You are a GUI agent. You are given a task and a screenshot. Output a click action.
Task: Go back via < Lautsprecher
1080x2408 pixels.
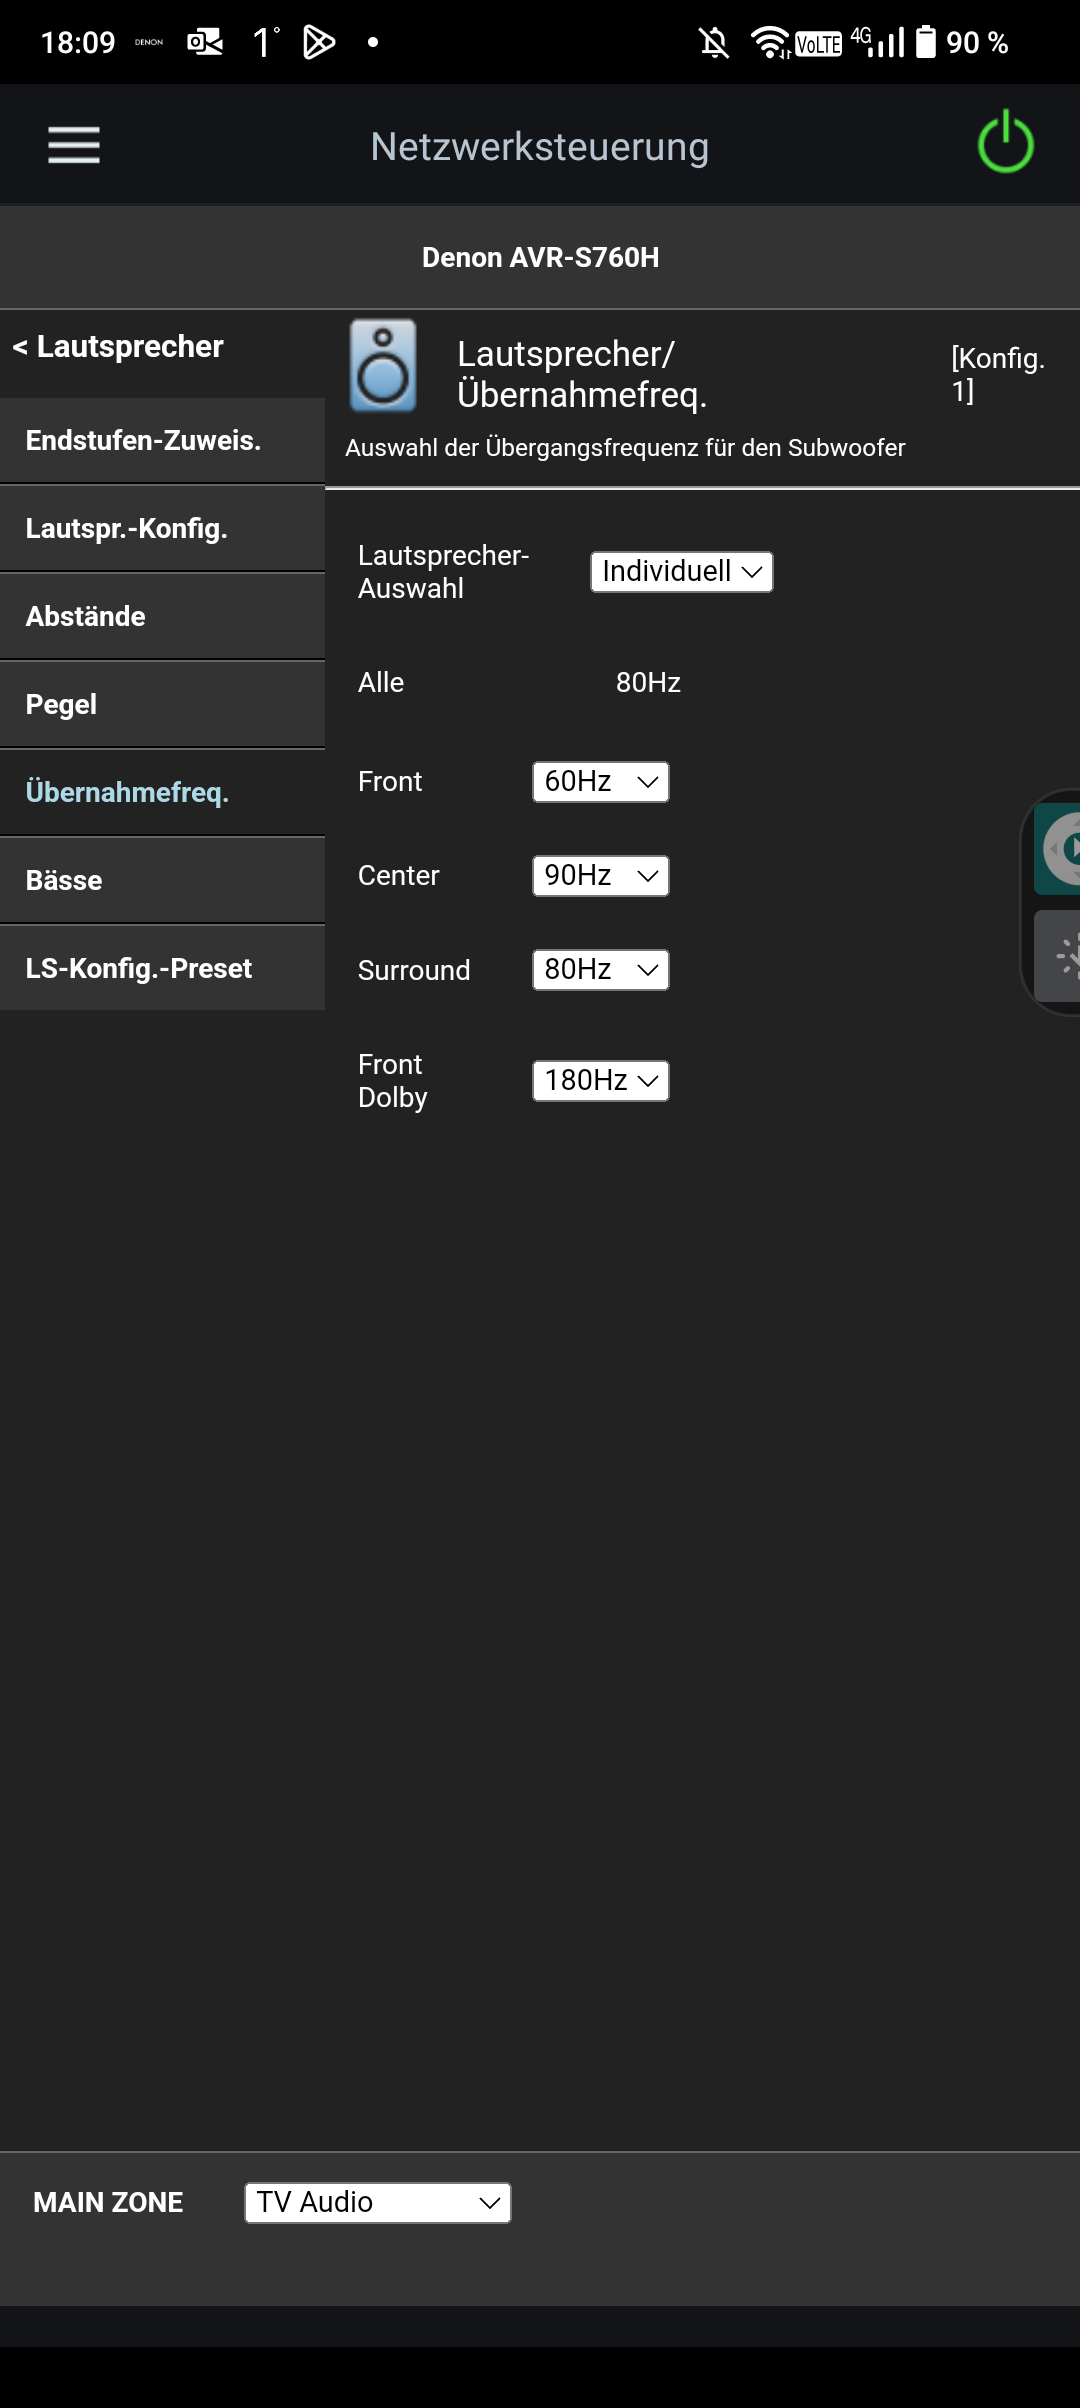pos(118,347)
